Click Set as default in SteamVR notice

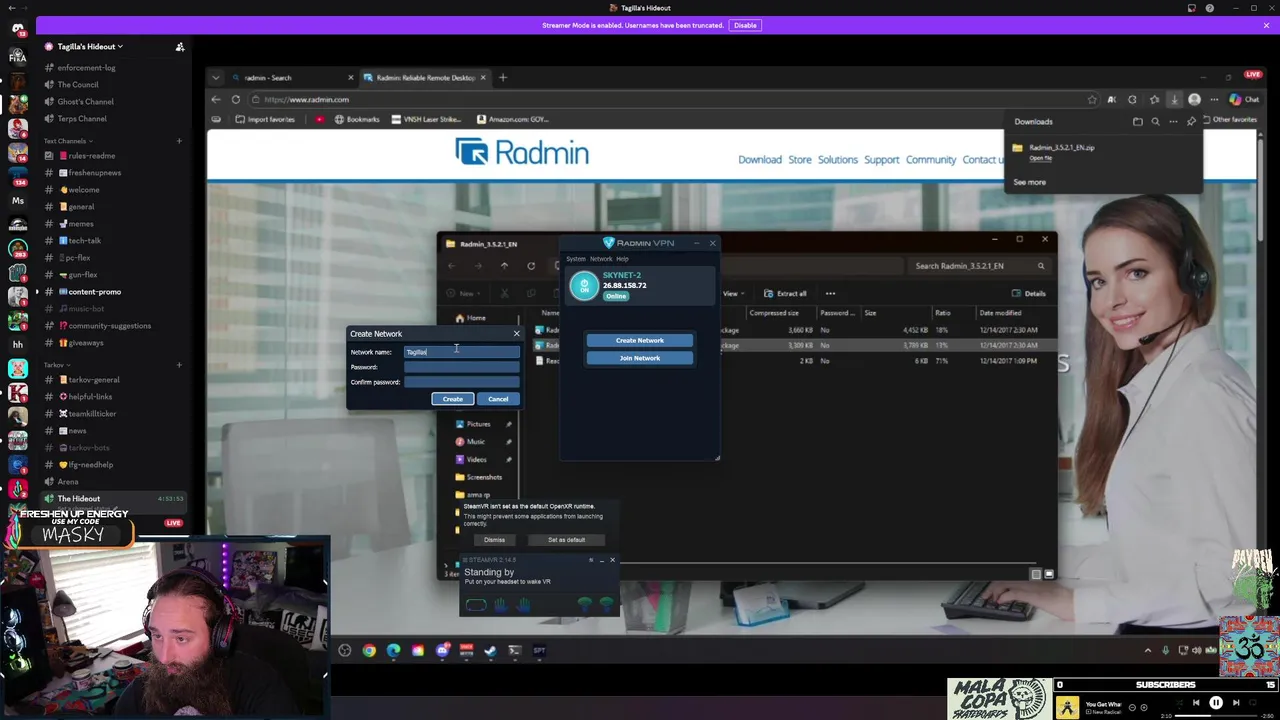566,540
